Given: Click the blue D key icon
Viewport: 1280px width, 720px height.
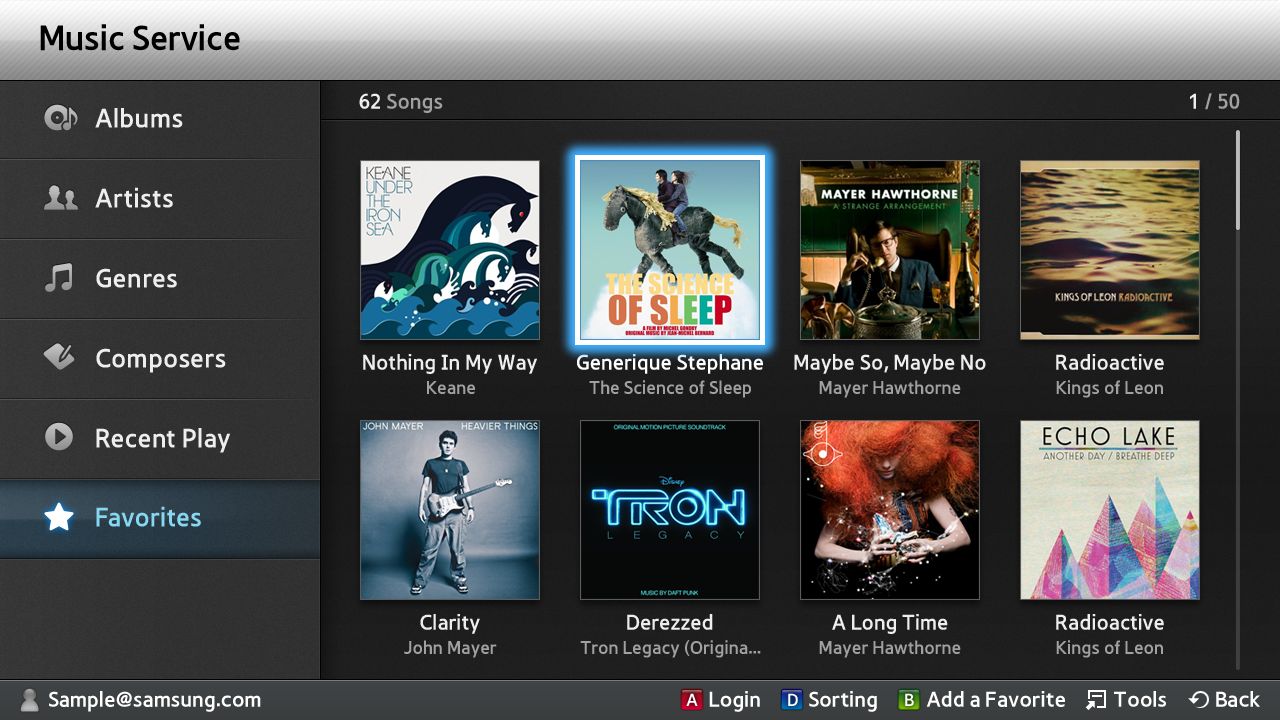Looking at the screenshot, I should [x=792, y=700].
